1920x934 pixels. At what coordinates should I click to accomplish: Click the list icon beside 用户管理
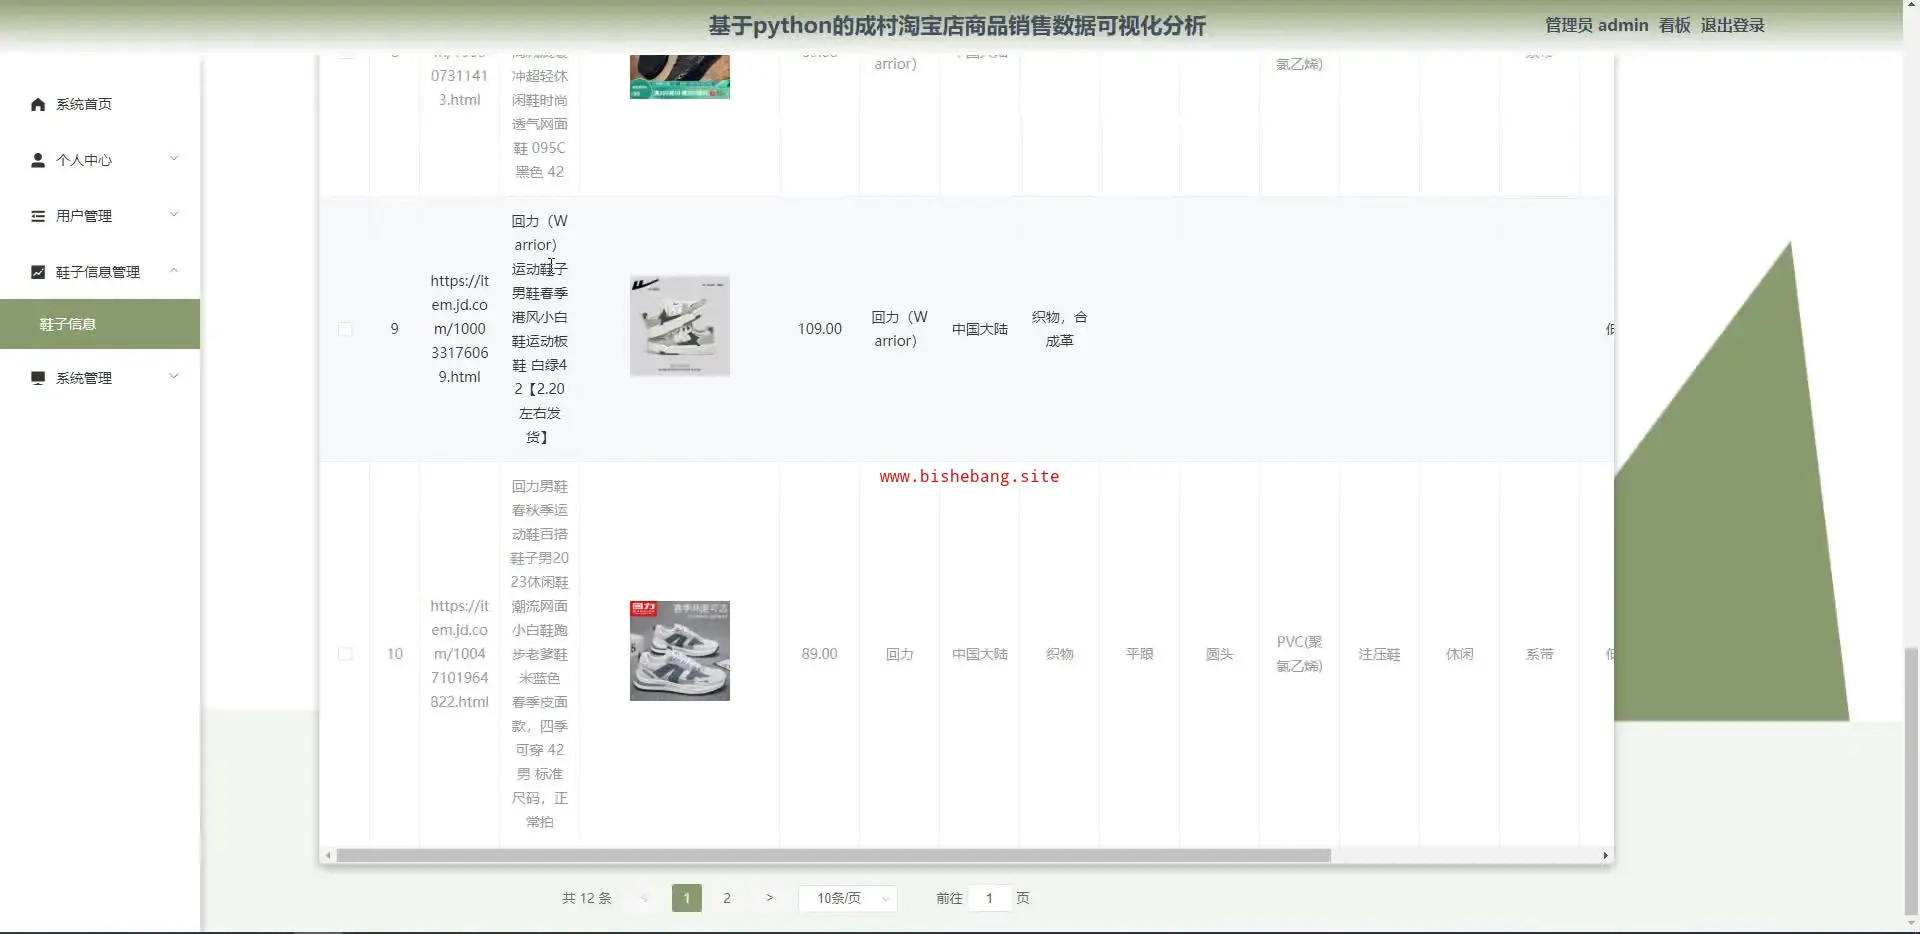coord(38,216)
